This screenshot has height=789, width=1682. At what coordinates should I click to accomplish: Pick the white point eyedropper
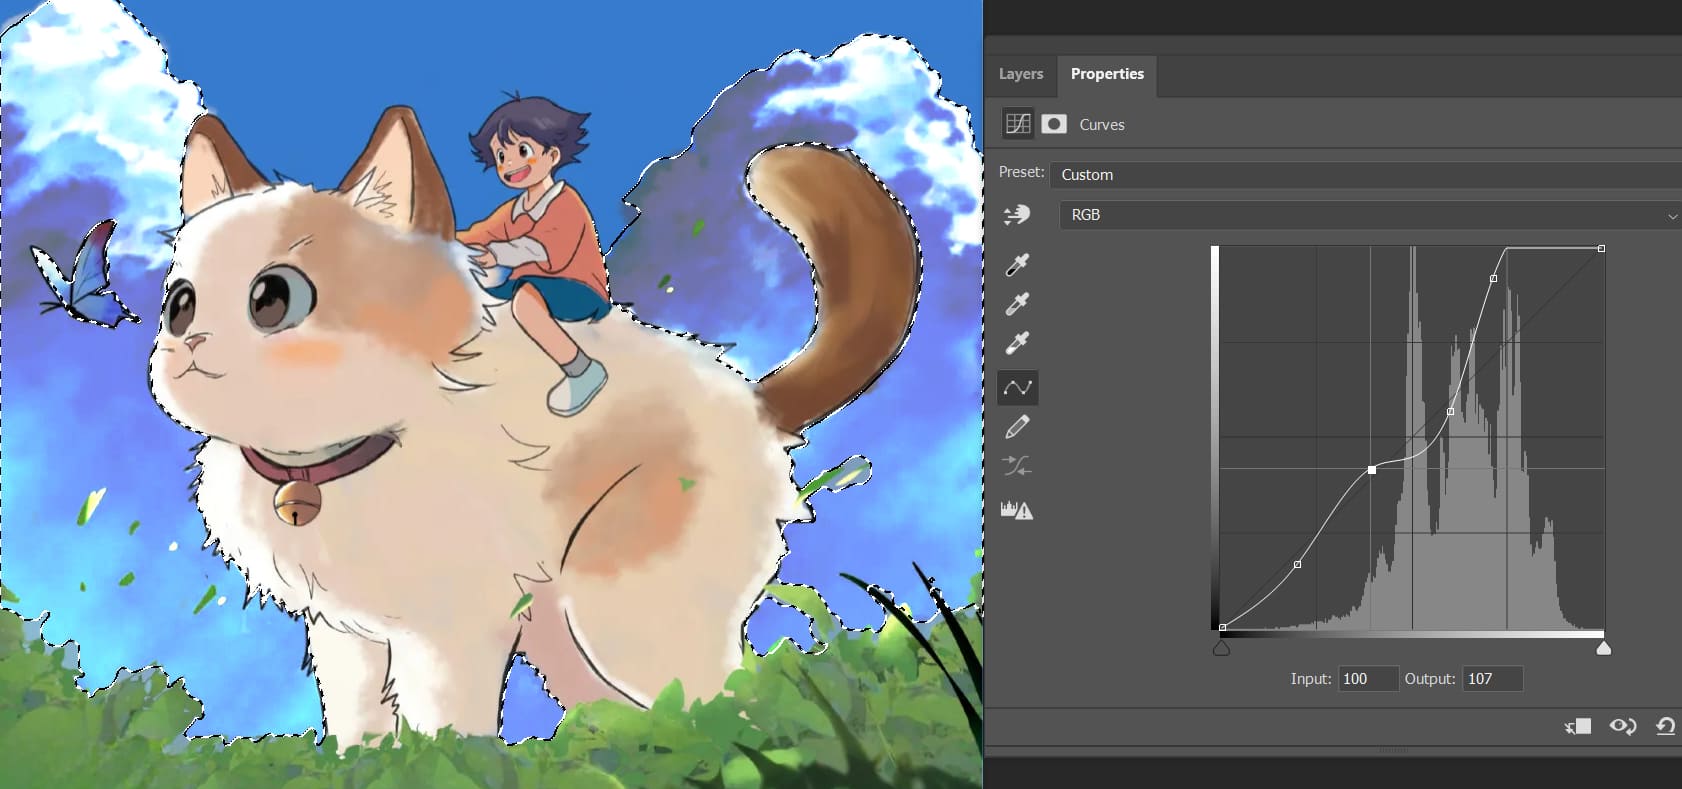tap(1017, 343)
